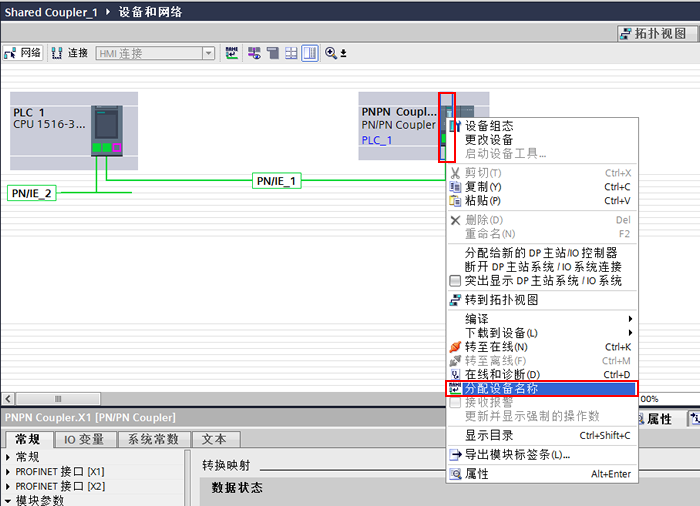Click the page break toolbar icon

click(273, 53)
